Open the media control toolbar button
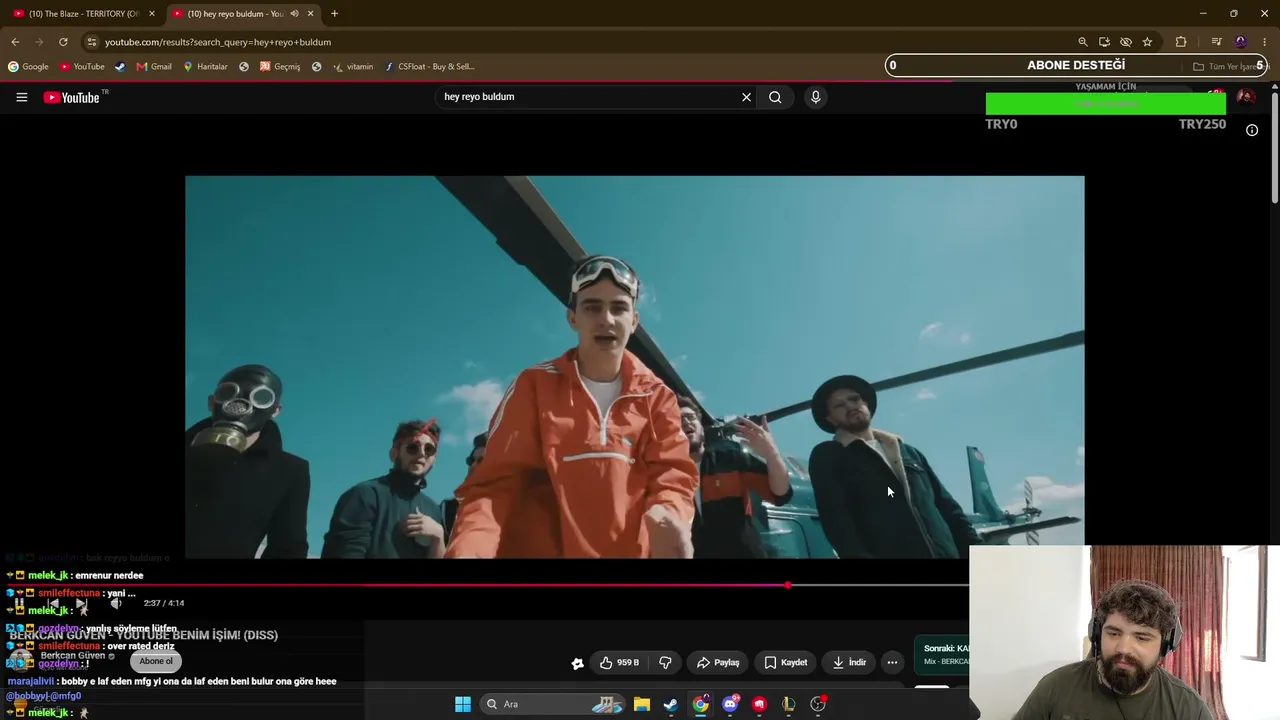This screenshot has height=720, width=1280. click(x=1216, y=42)
